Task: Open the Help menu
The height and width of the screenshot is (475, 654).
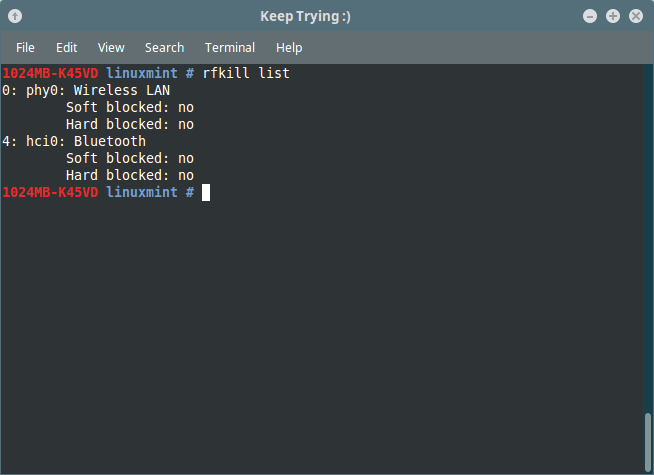Action: [289, 47]
